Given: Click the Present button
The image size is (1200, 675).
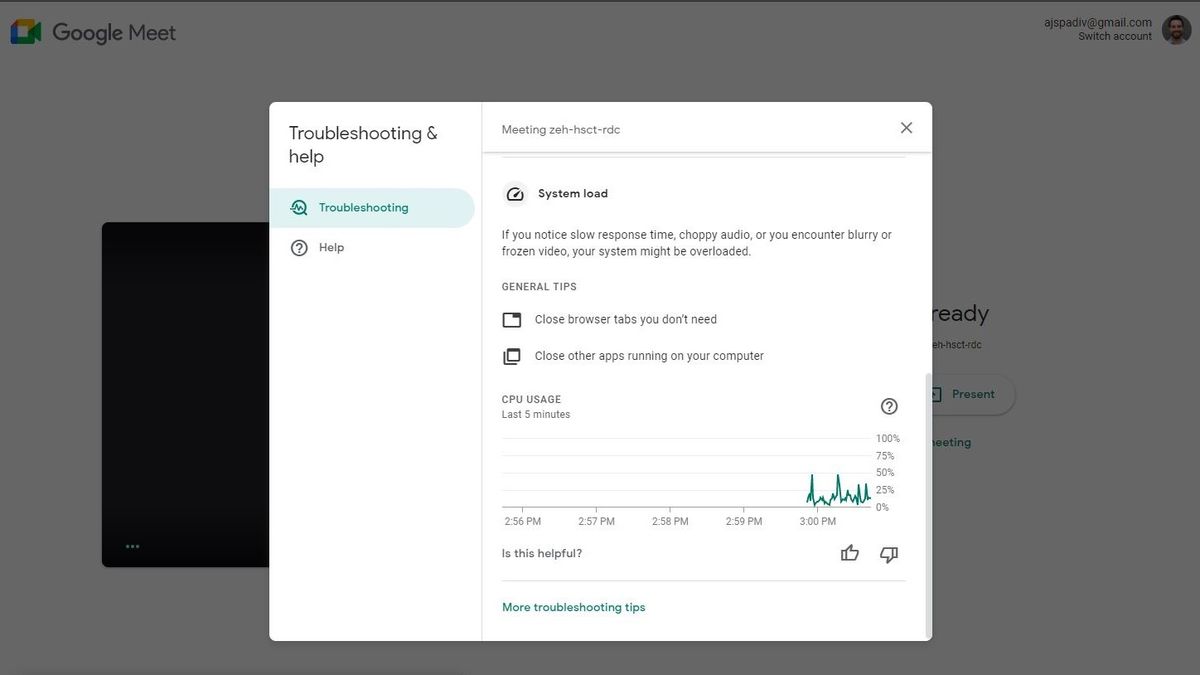Looking at the screenshot, I should coord(967,394).
